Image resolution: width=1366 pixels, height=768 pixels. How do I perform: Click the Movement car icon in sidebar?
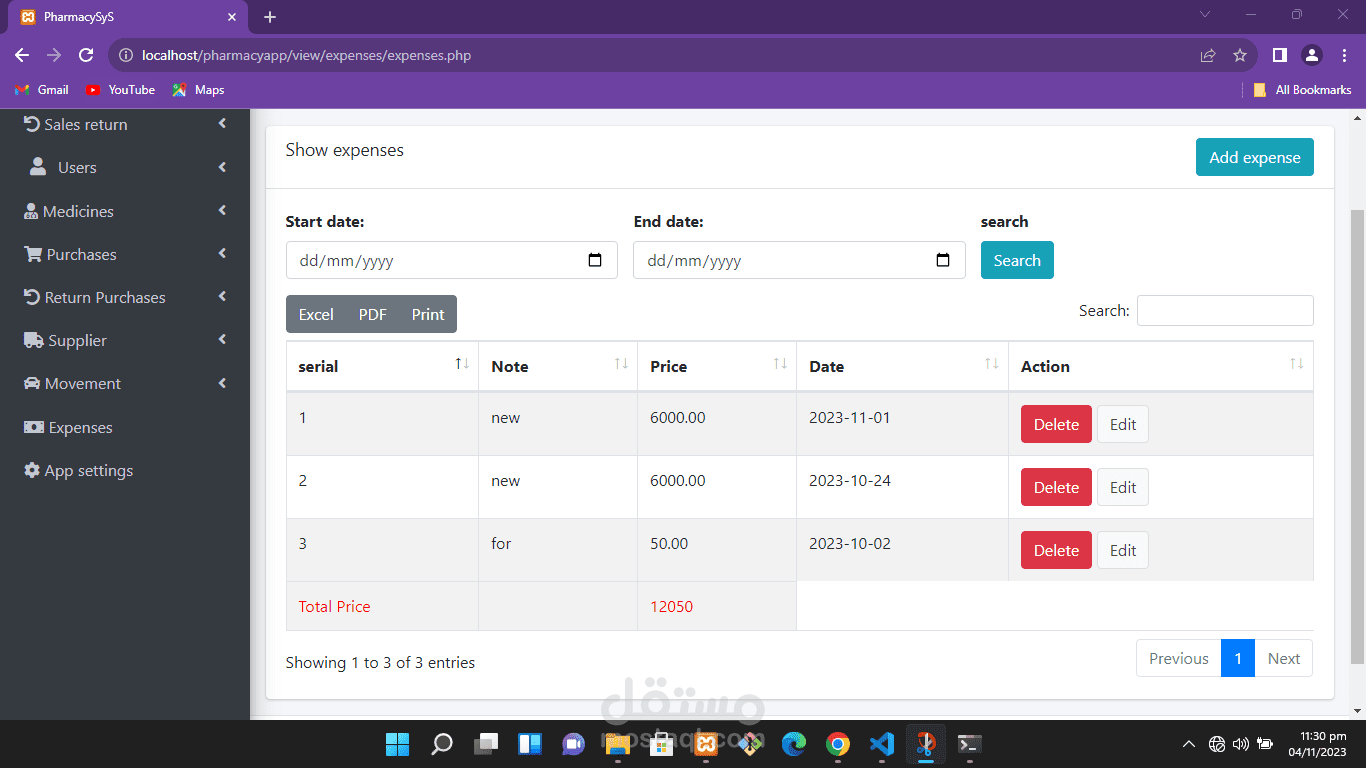(x=33, y=383)
